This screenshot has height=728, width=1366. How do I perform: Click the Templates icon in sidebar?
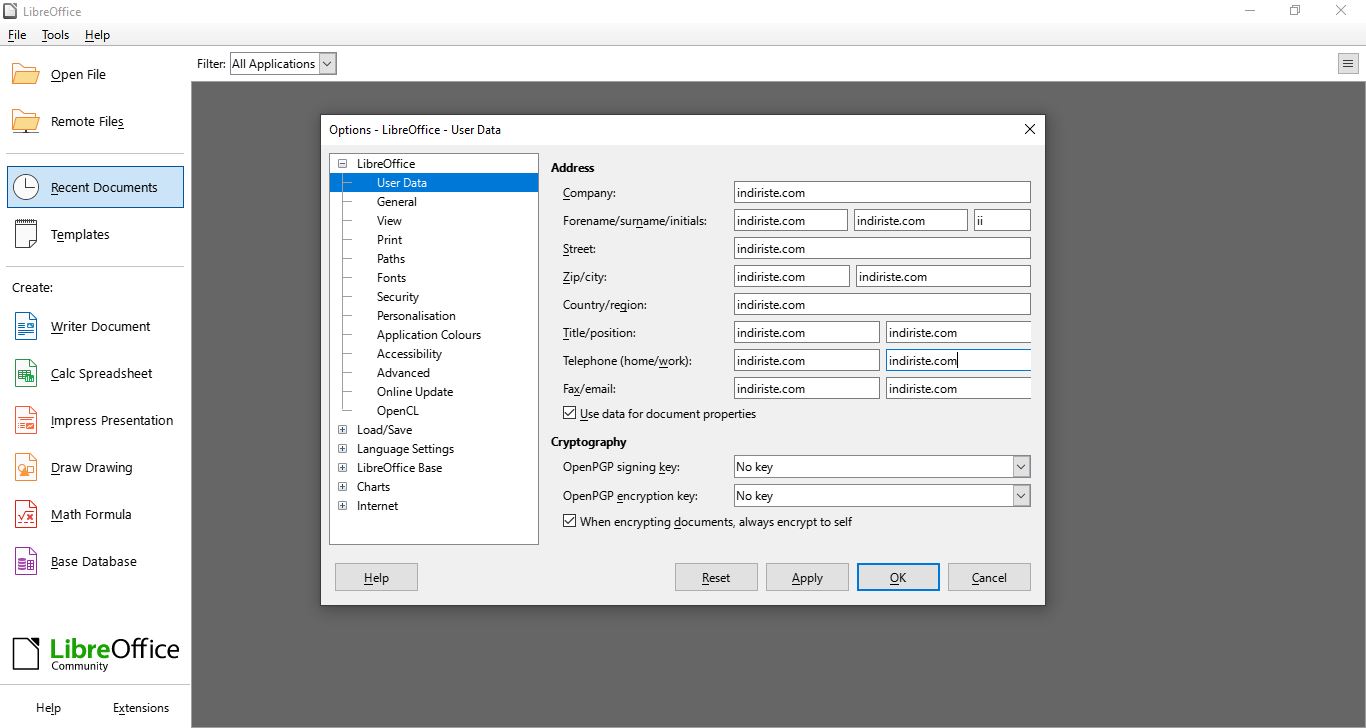point(26,234)
